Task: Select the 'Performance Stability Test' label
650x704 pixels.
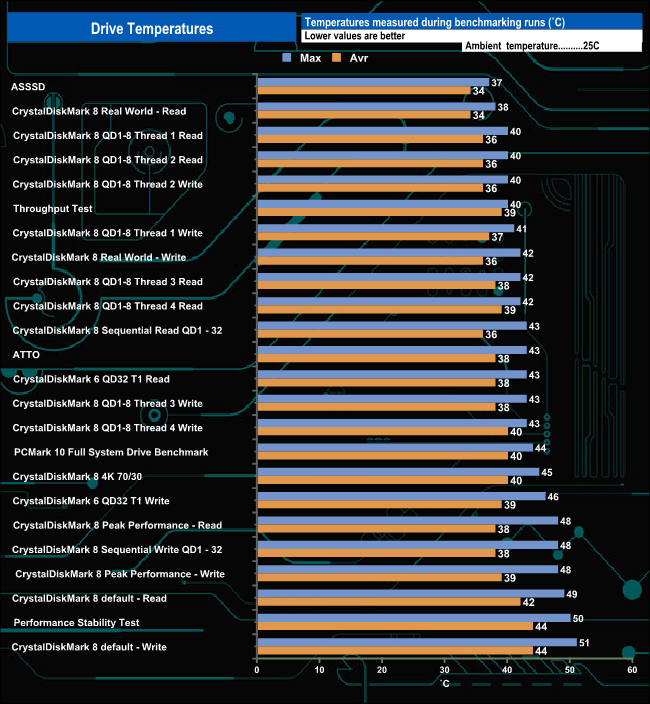Action: (x=76, y=623)
